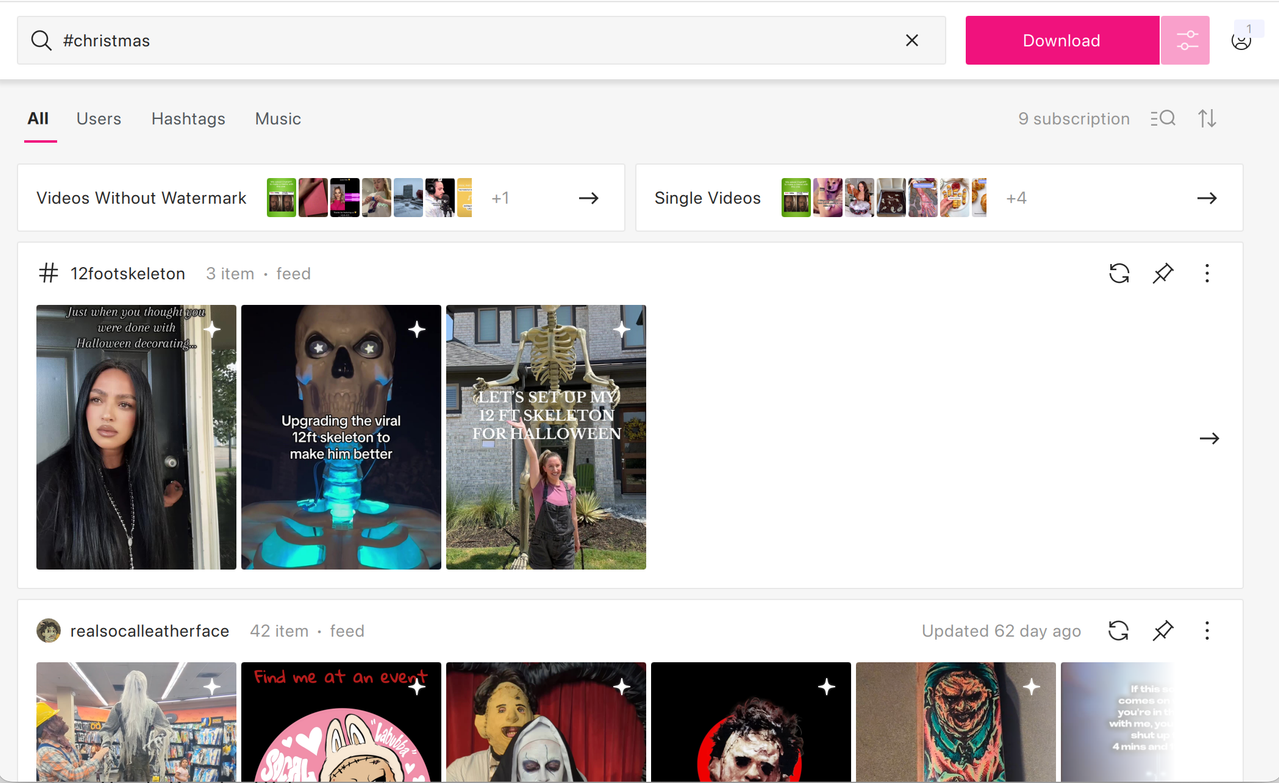Click sparkle icon on Find me thumbnail
This screenshot has height=783, width=1279.
(417, 687)
